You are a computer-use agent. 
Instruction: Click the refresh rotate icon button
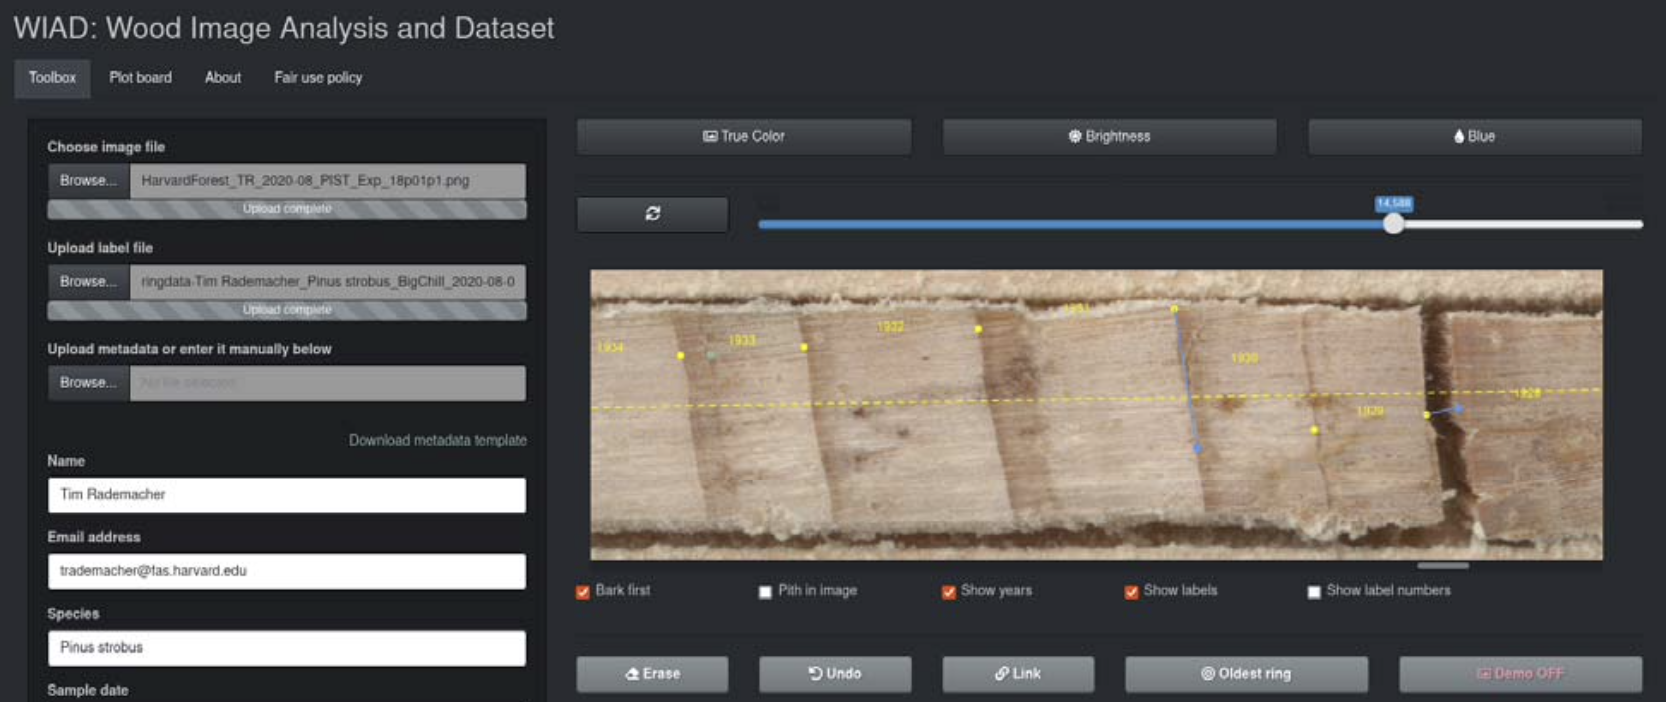652,214
